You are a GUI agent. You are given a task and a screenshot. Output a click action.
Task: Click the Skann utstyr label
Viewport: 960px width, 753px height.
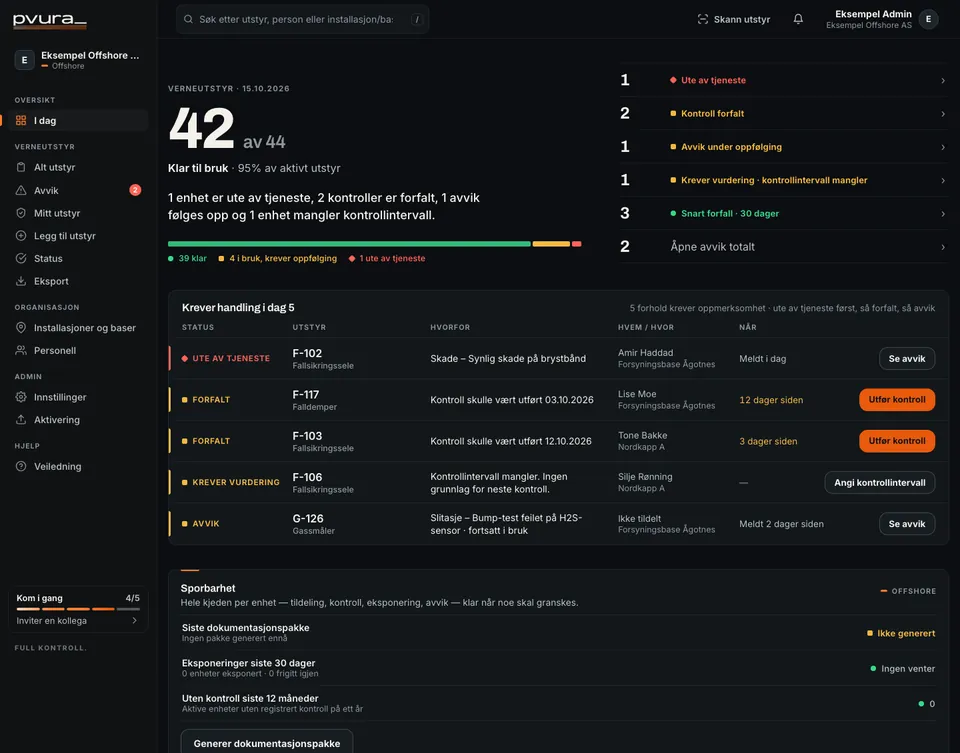pos(742,20)
